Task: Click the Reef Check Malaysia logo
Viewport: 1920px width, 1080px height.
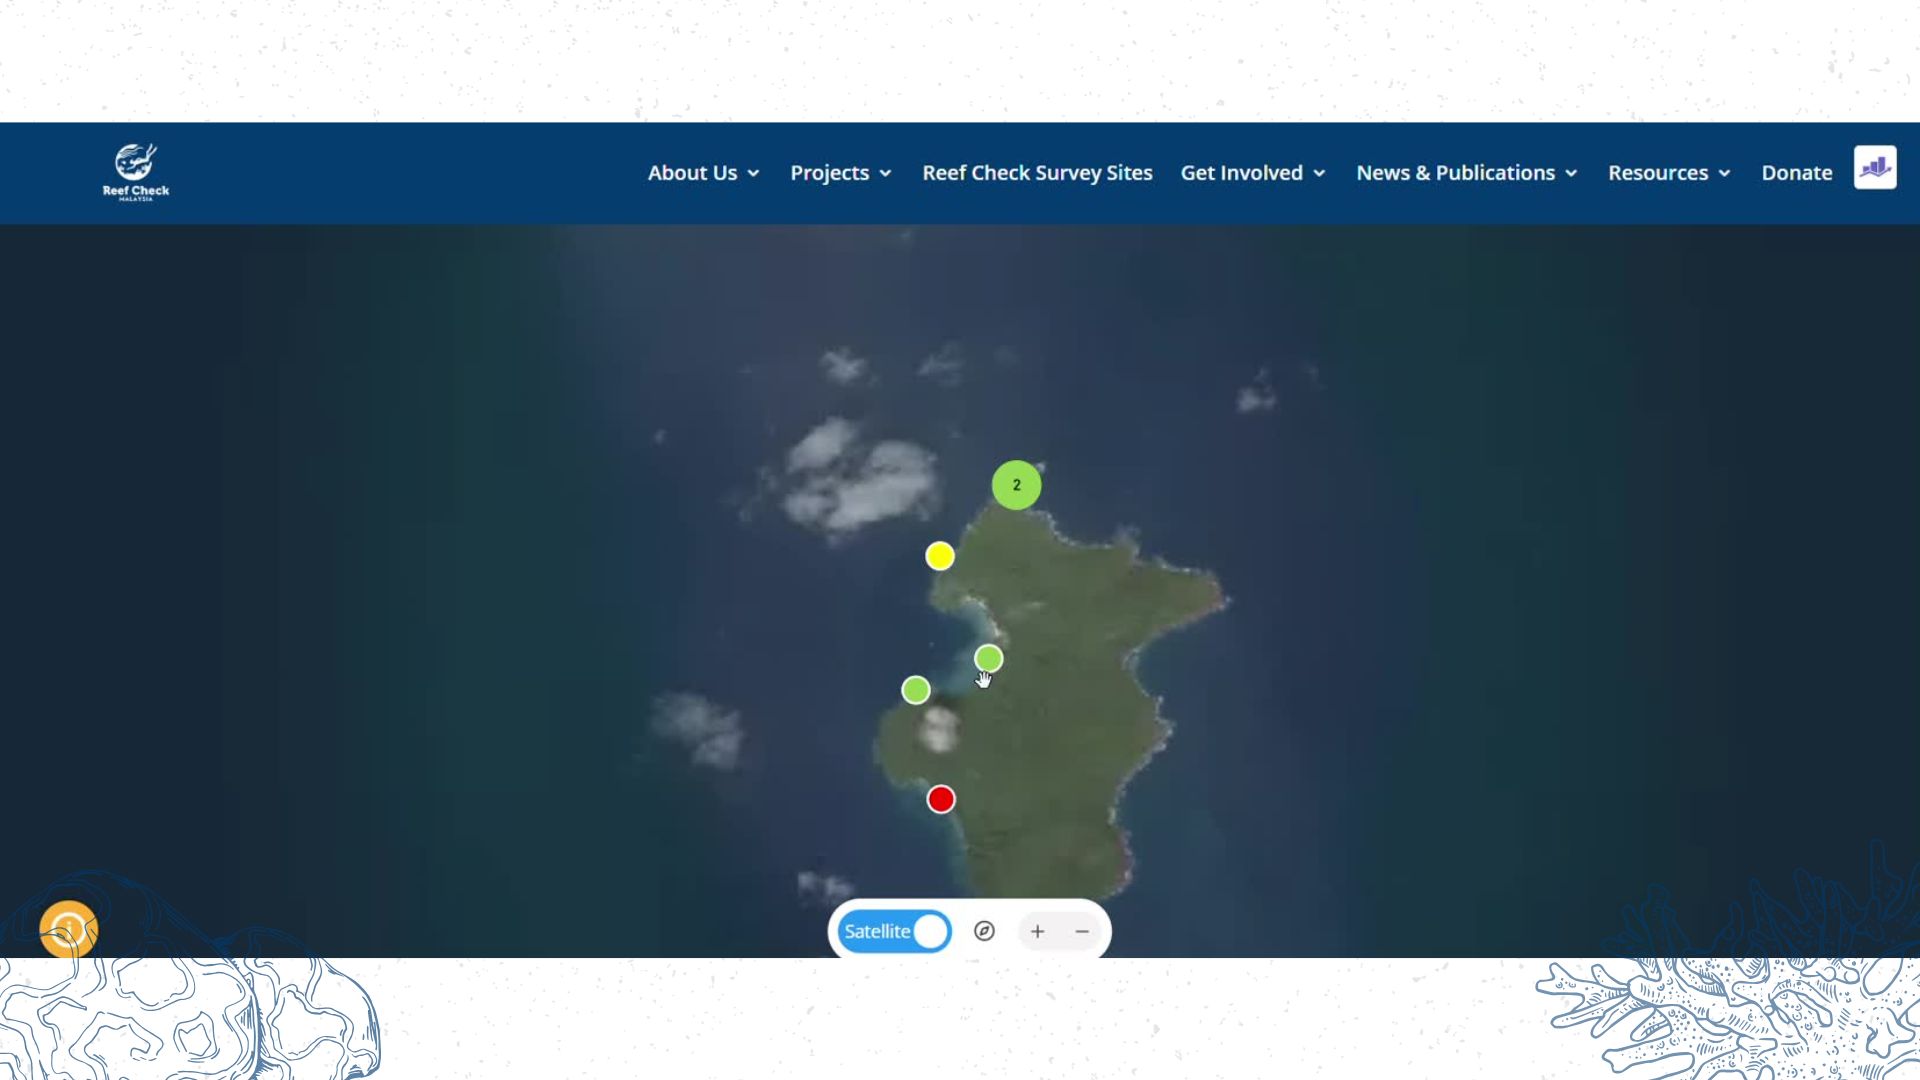Action: [x=136, y=172]
